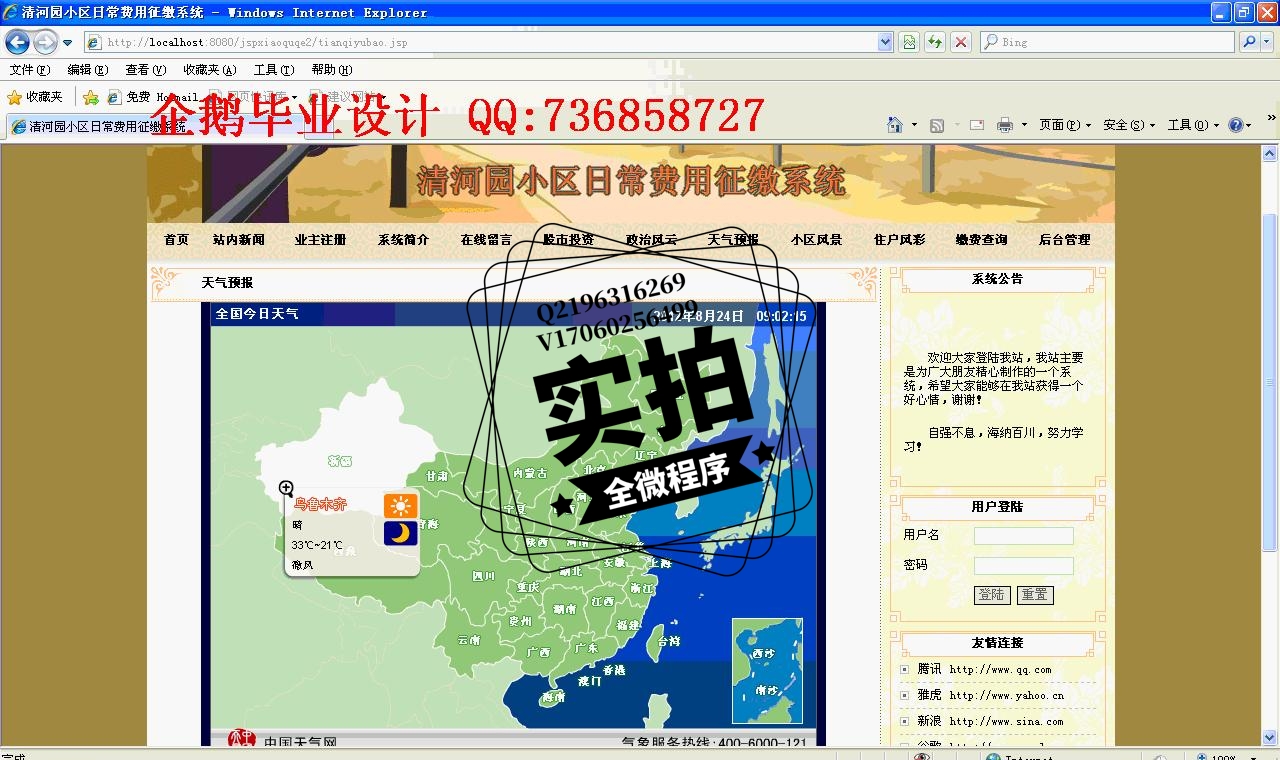Screen dimensions: 1280x760
Task: Click the 登陆 login button
Action: [992, 594]
